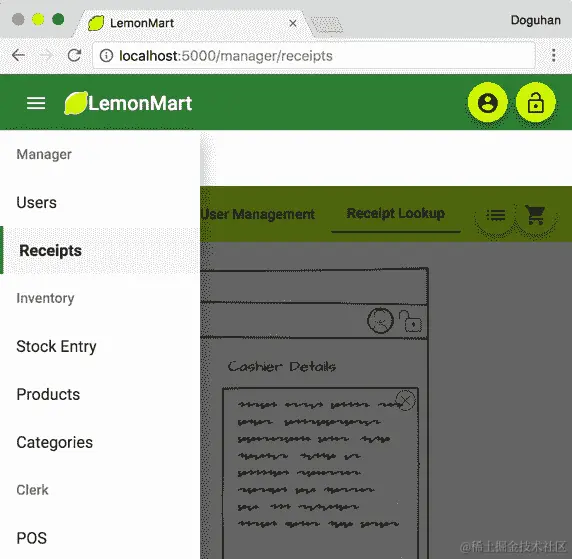Switch to the User Management tab
572x559 pixels.
(x=258, y=214)
